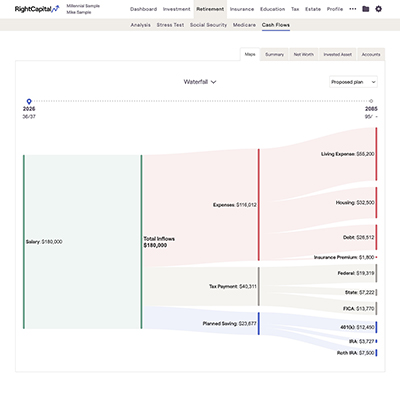Open the settings gear icon
This screenshot has width=400, height=400.
point(378,9)
